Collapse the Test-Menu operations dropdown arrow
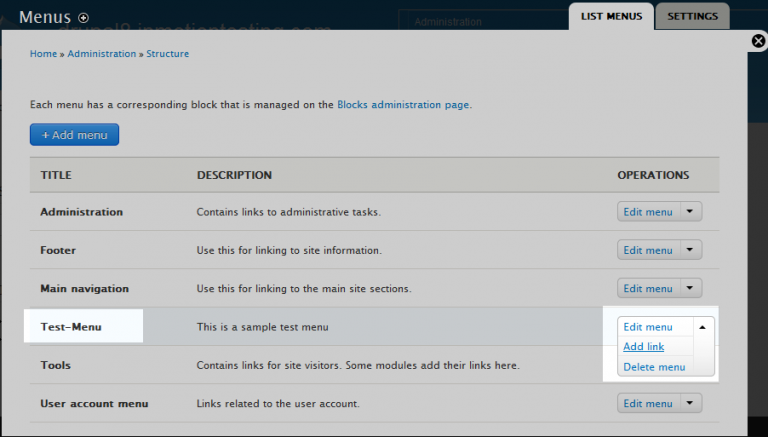Viewport: 768px width, 437px height. (x=702, y=327)
